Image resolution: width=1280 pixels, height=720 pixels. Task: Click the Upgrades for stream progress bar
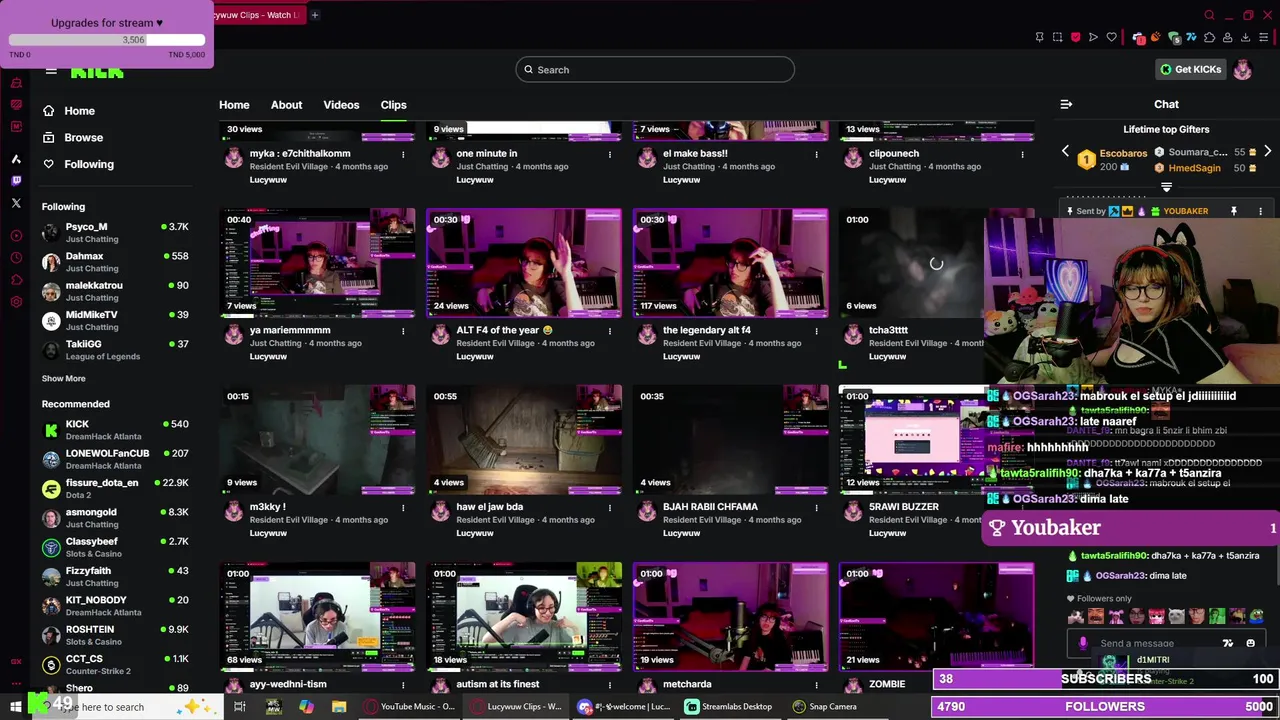pos(106,40)
